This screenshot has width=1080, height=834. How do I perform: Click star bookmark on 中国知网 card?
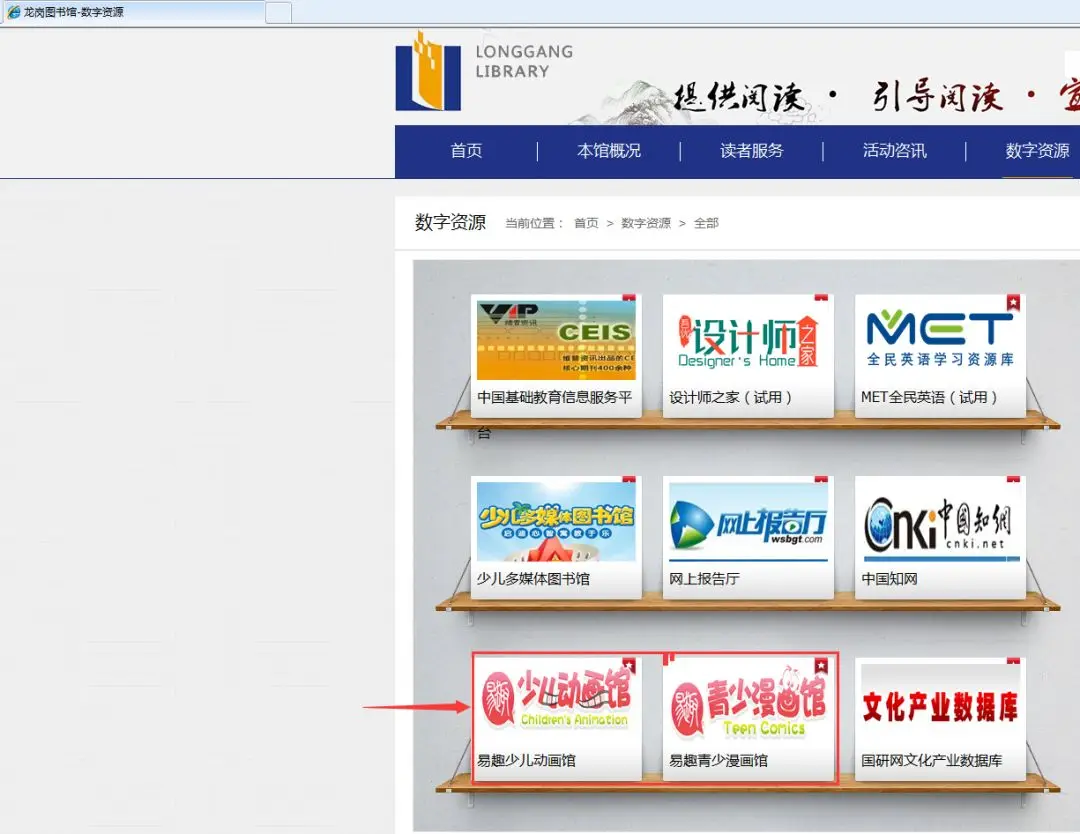pyautogui.click(x=1013, y=479)
